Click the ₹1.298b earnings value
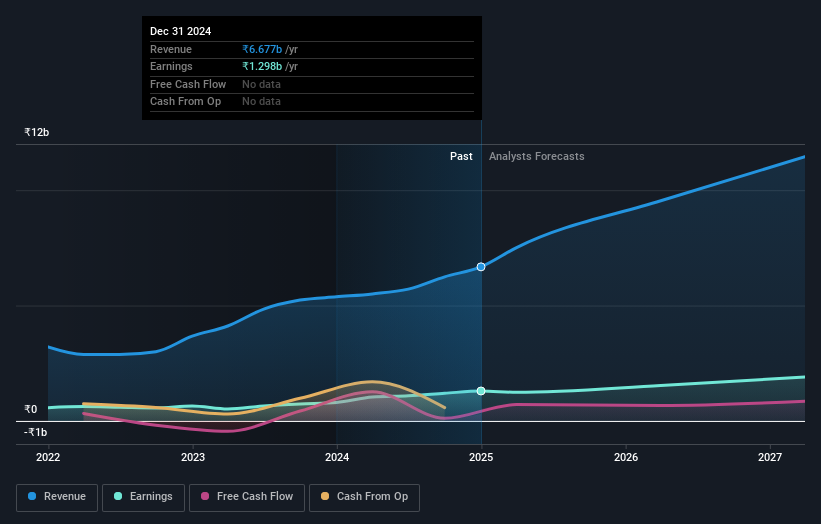Image resolution: width=821 pixels, height=524 pixels. 262,66
